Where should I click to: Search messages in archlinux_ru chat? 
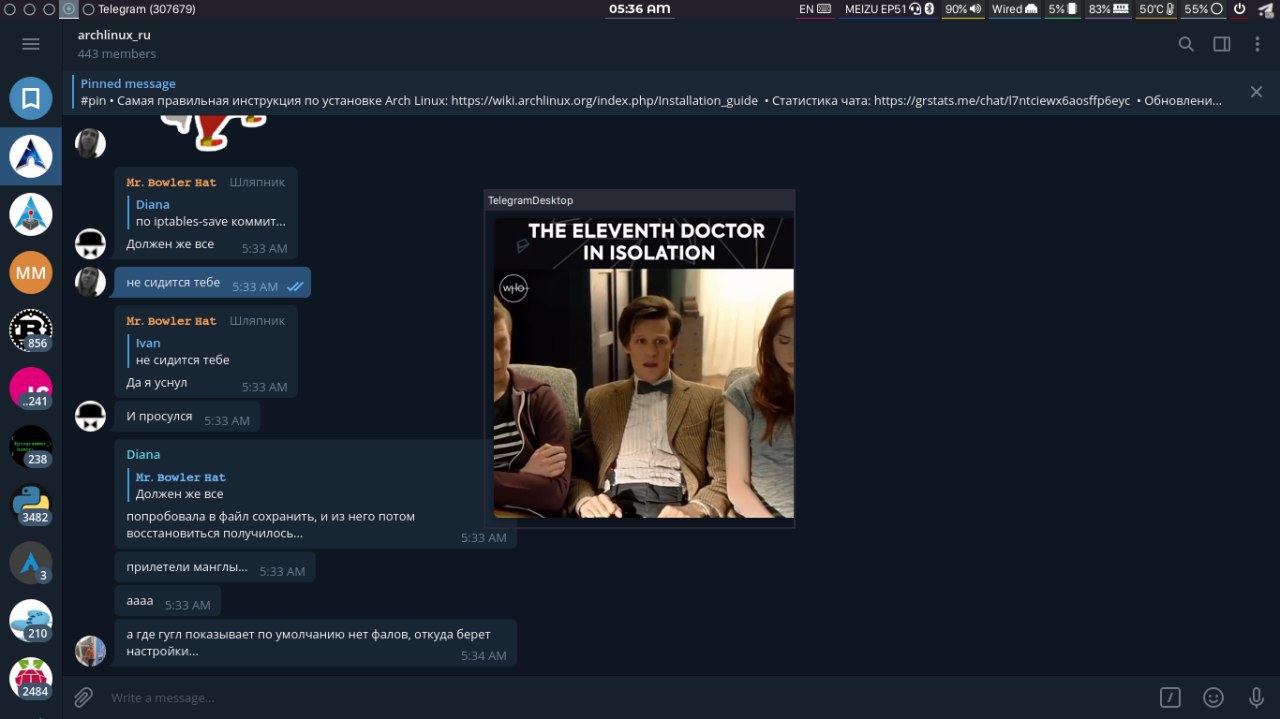(1186, 44)
